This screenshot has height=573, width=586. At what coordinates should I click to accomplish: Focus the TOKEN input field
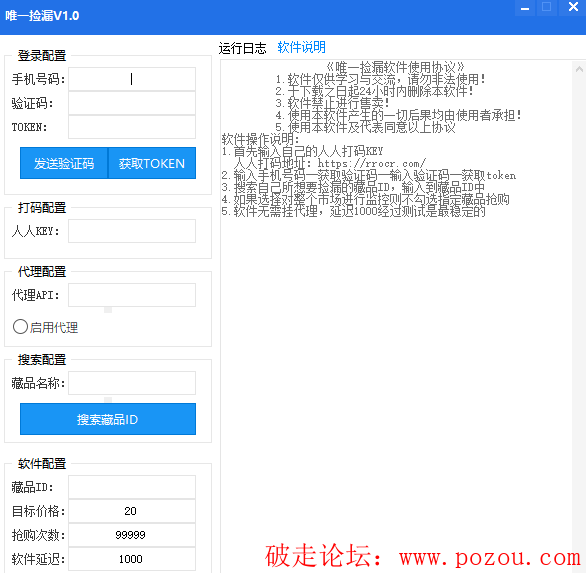(132, 127)
